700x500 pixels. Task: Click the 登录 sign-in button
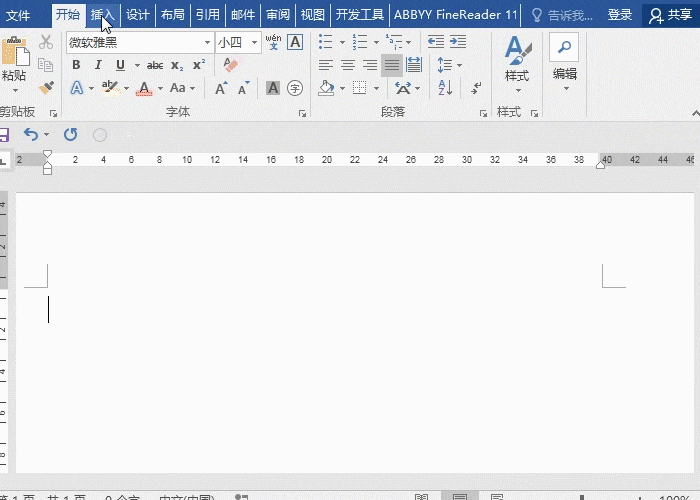[620, 15]
